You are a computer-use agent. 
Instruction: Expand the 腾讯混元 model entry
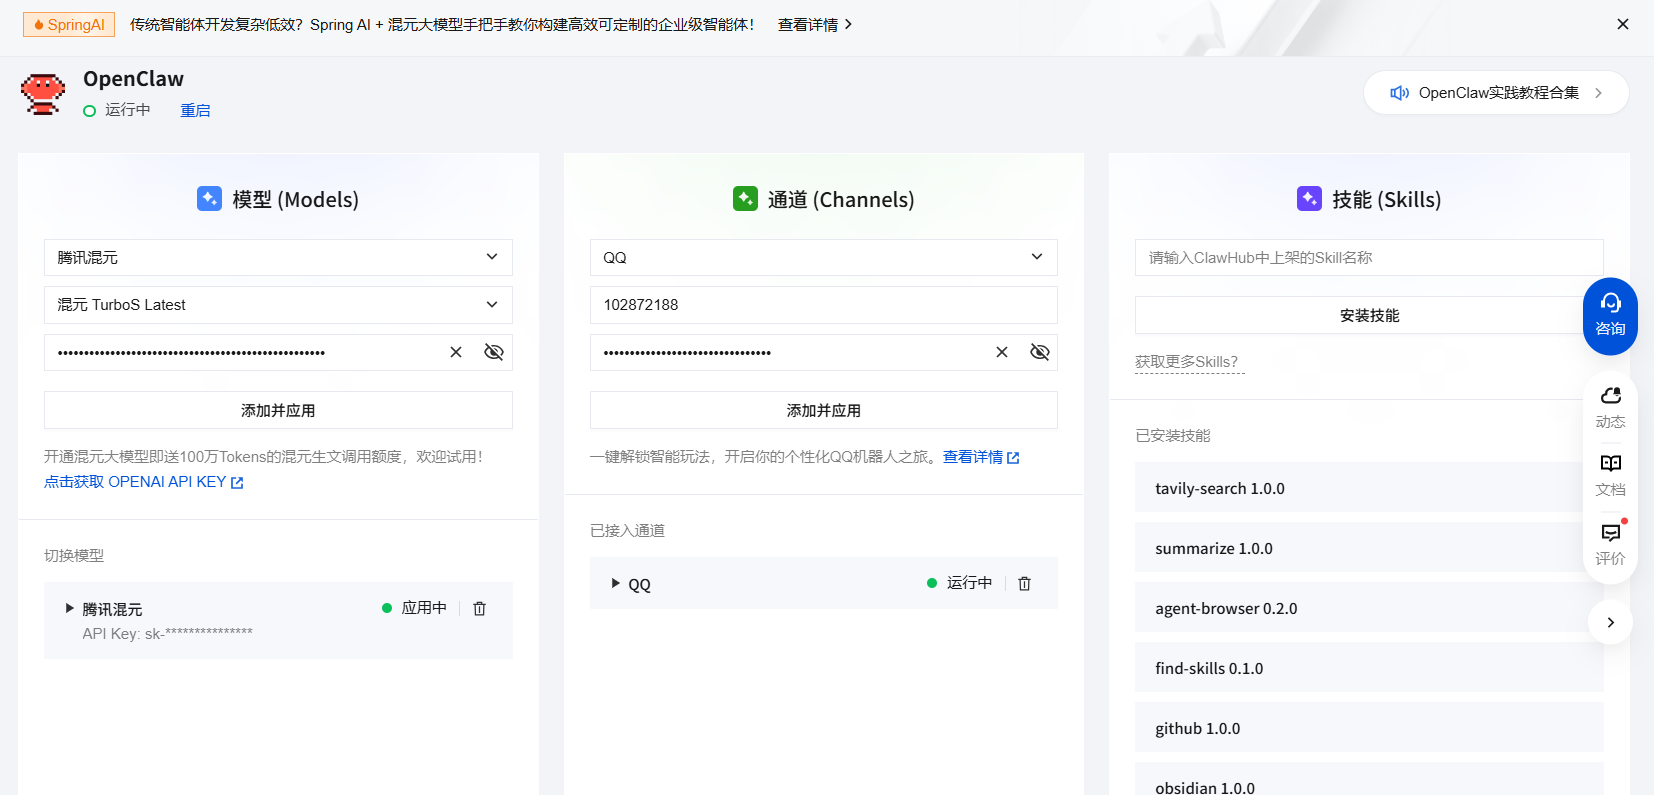tap(70, 608)
